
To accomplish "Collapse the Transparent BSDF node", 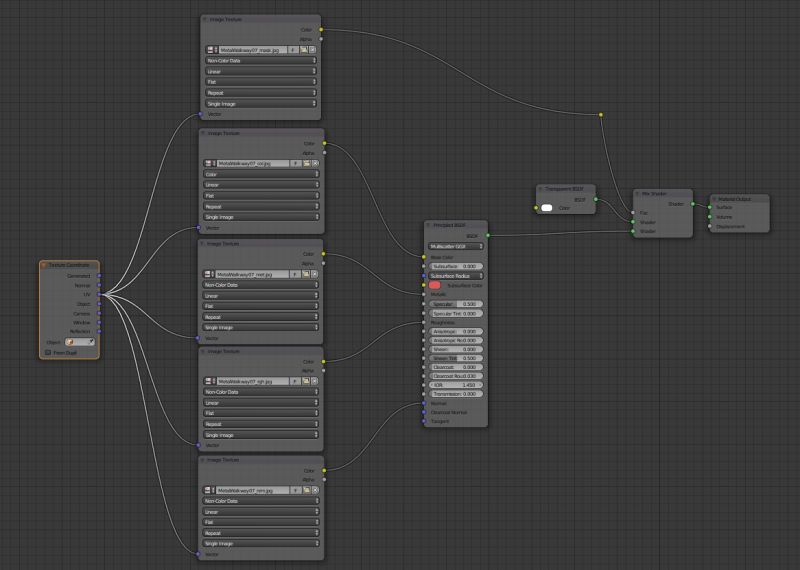I will (540, 189).
